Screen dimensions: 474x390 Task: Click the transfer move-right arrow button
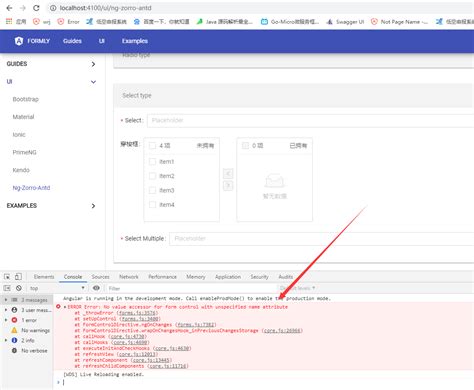pos(228,185)
